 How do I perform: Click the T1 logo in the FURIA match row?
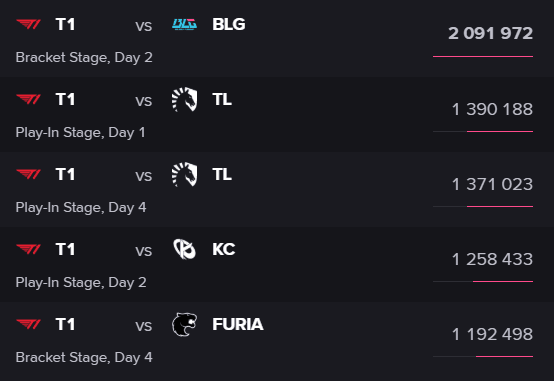point(29,324)
